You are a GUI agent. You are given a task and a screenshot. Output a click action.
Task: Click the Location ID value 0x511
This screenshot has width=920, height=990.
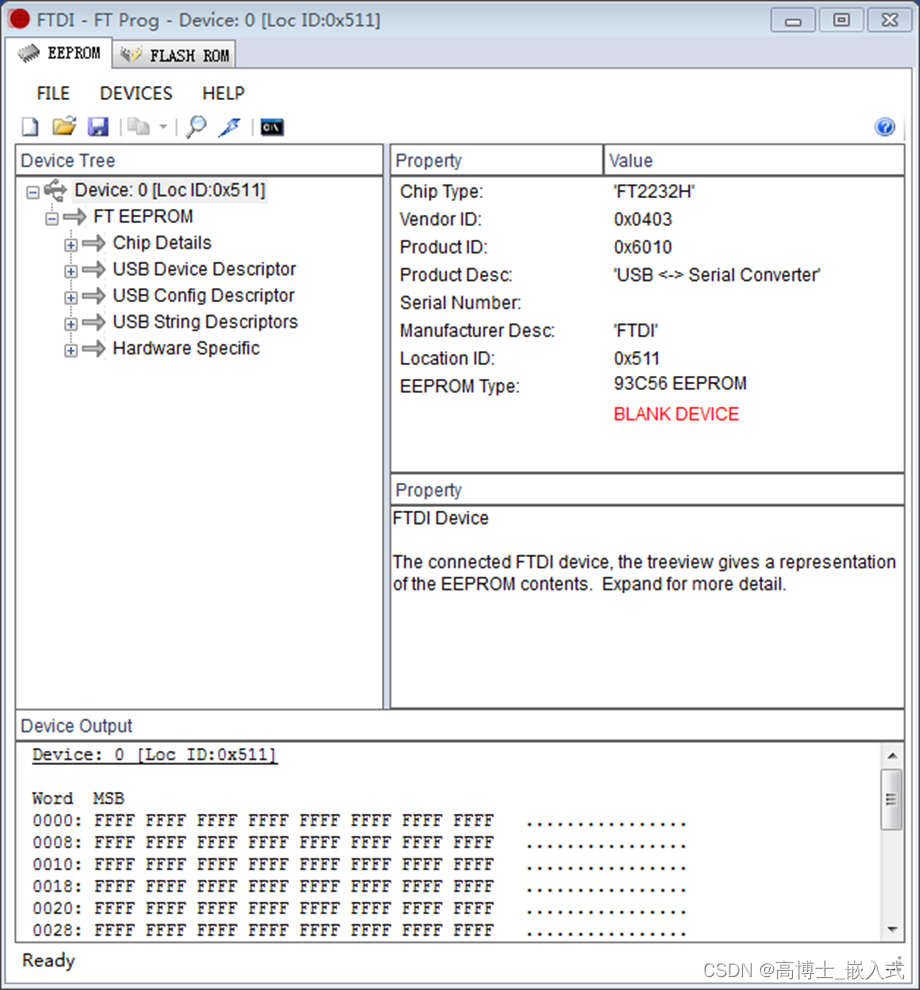coord(636,359)
